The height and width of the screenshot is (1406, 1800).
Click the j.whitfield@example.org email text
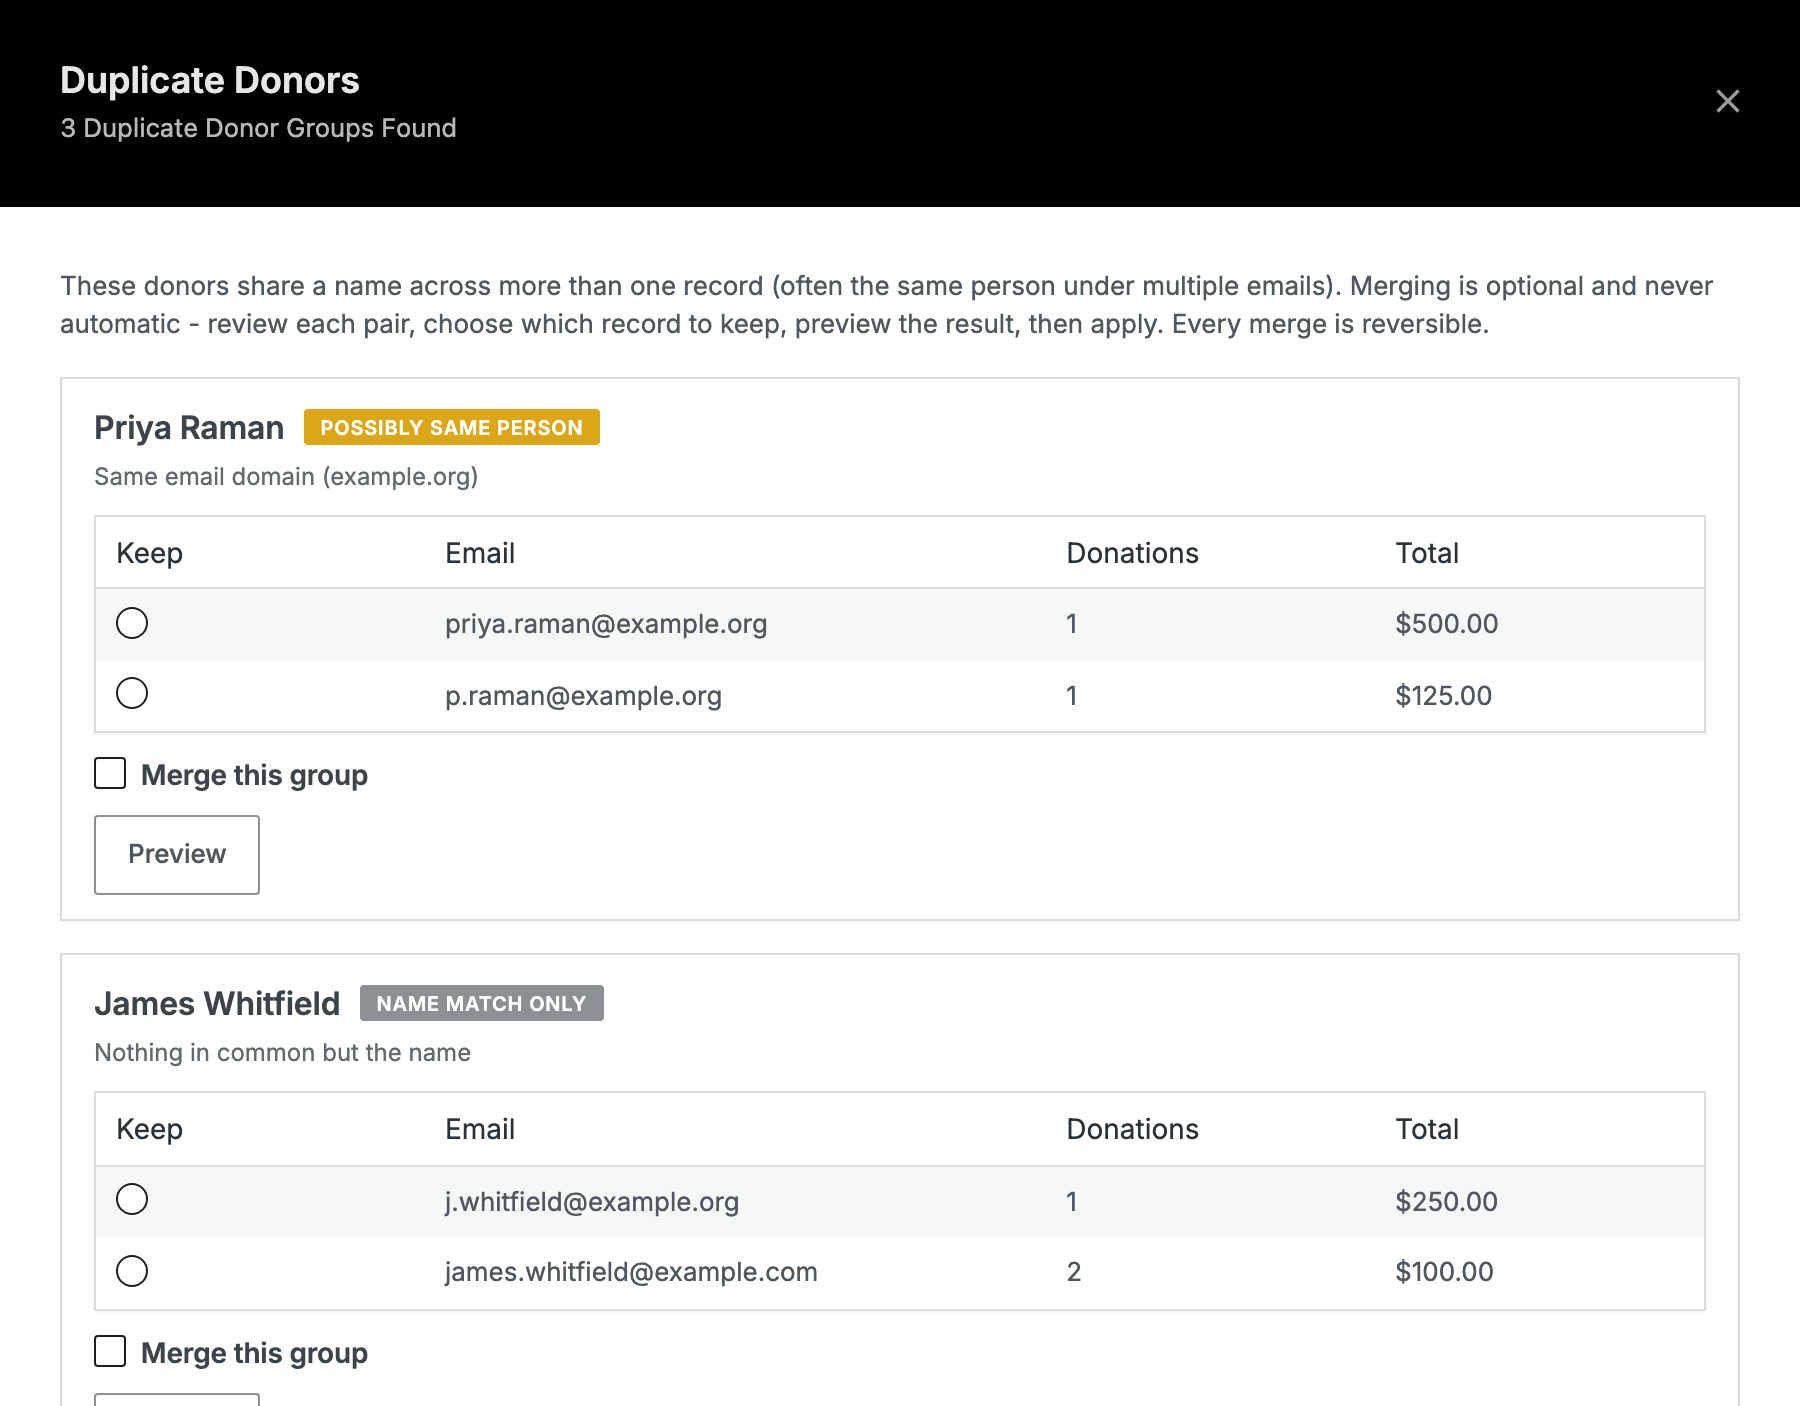[592, 1202]
